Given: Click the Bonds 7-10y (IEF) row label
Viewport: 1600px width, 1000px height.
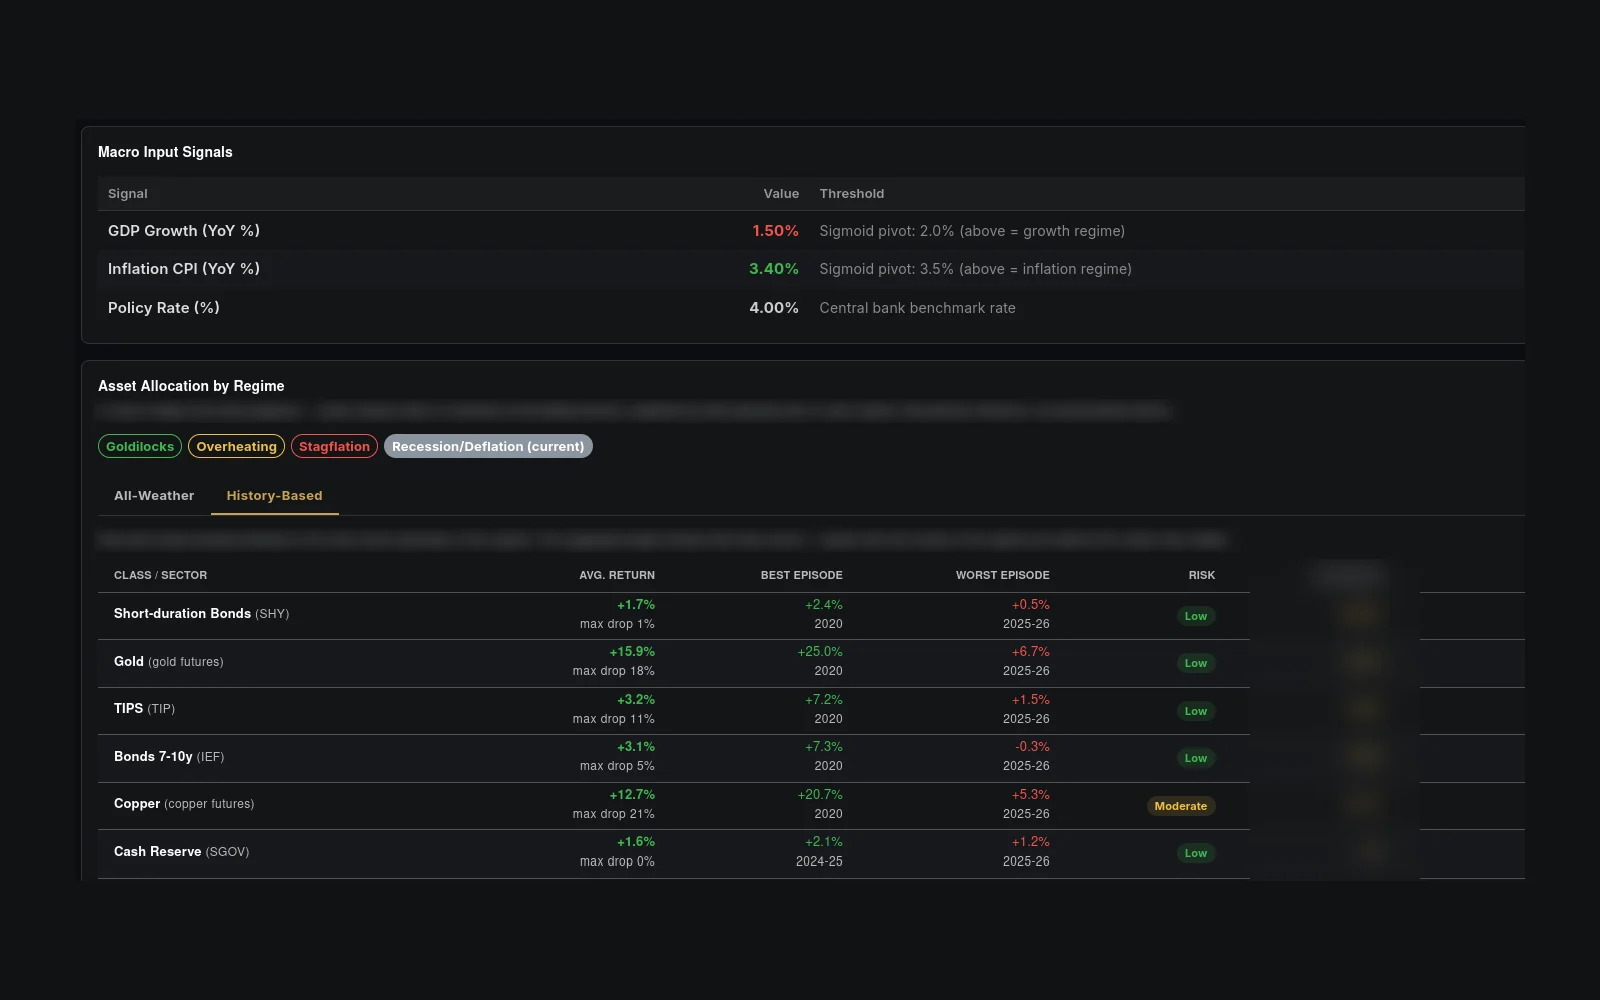Looking at the screenshot, I should pos(169,757).
